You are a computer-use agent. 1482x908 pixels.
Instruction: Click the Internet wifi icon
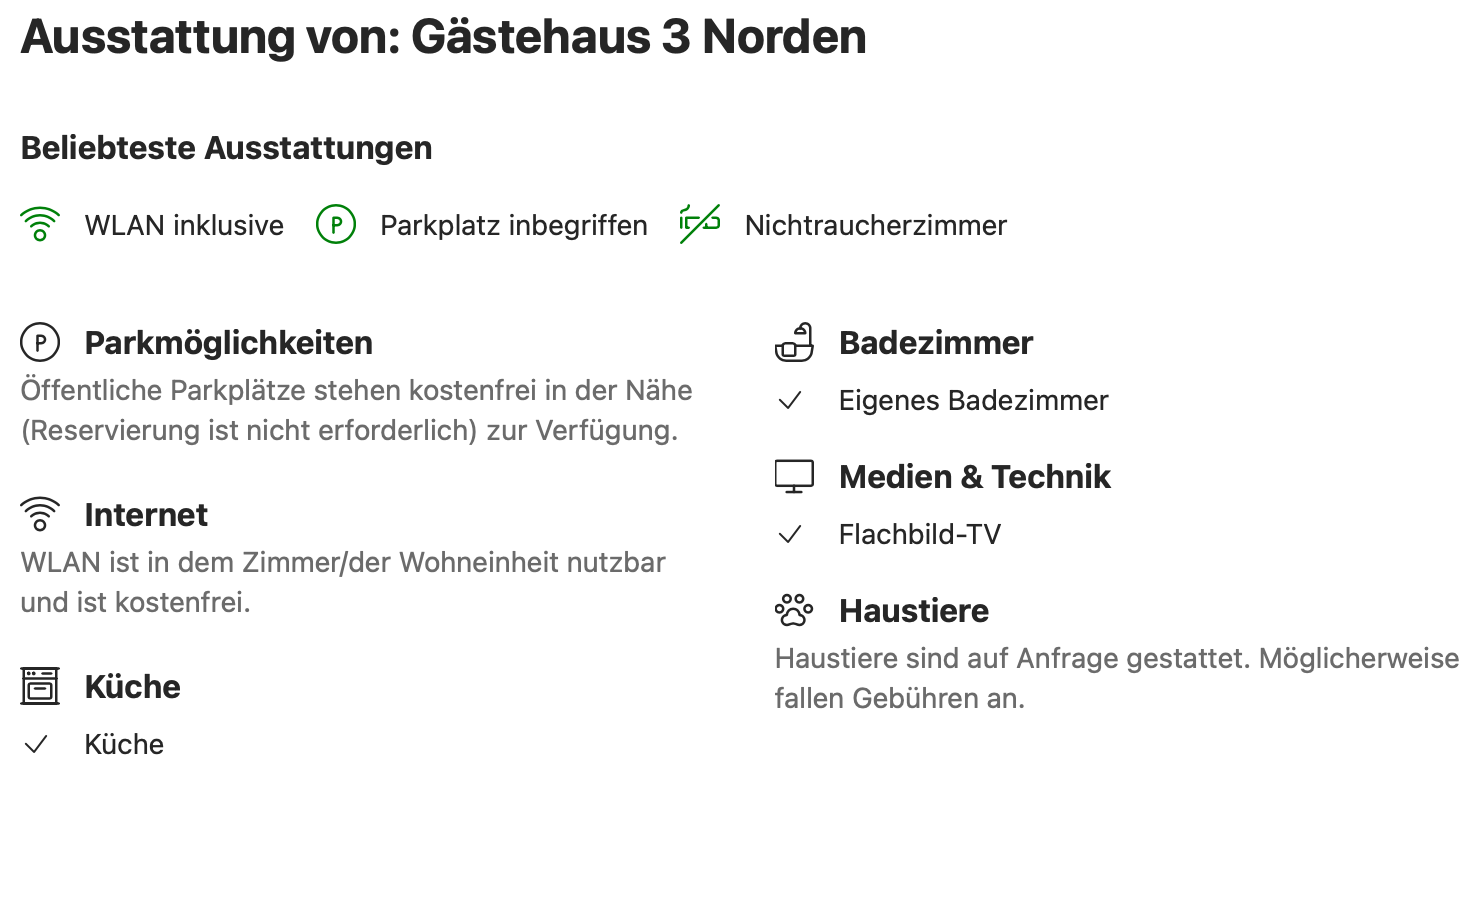(x=40, y=515)
